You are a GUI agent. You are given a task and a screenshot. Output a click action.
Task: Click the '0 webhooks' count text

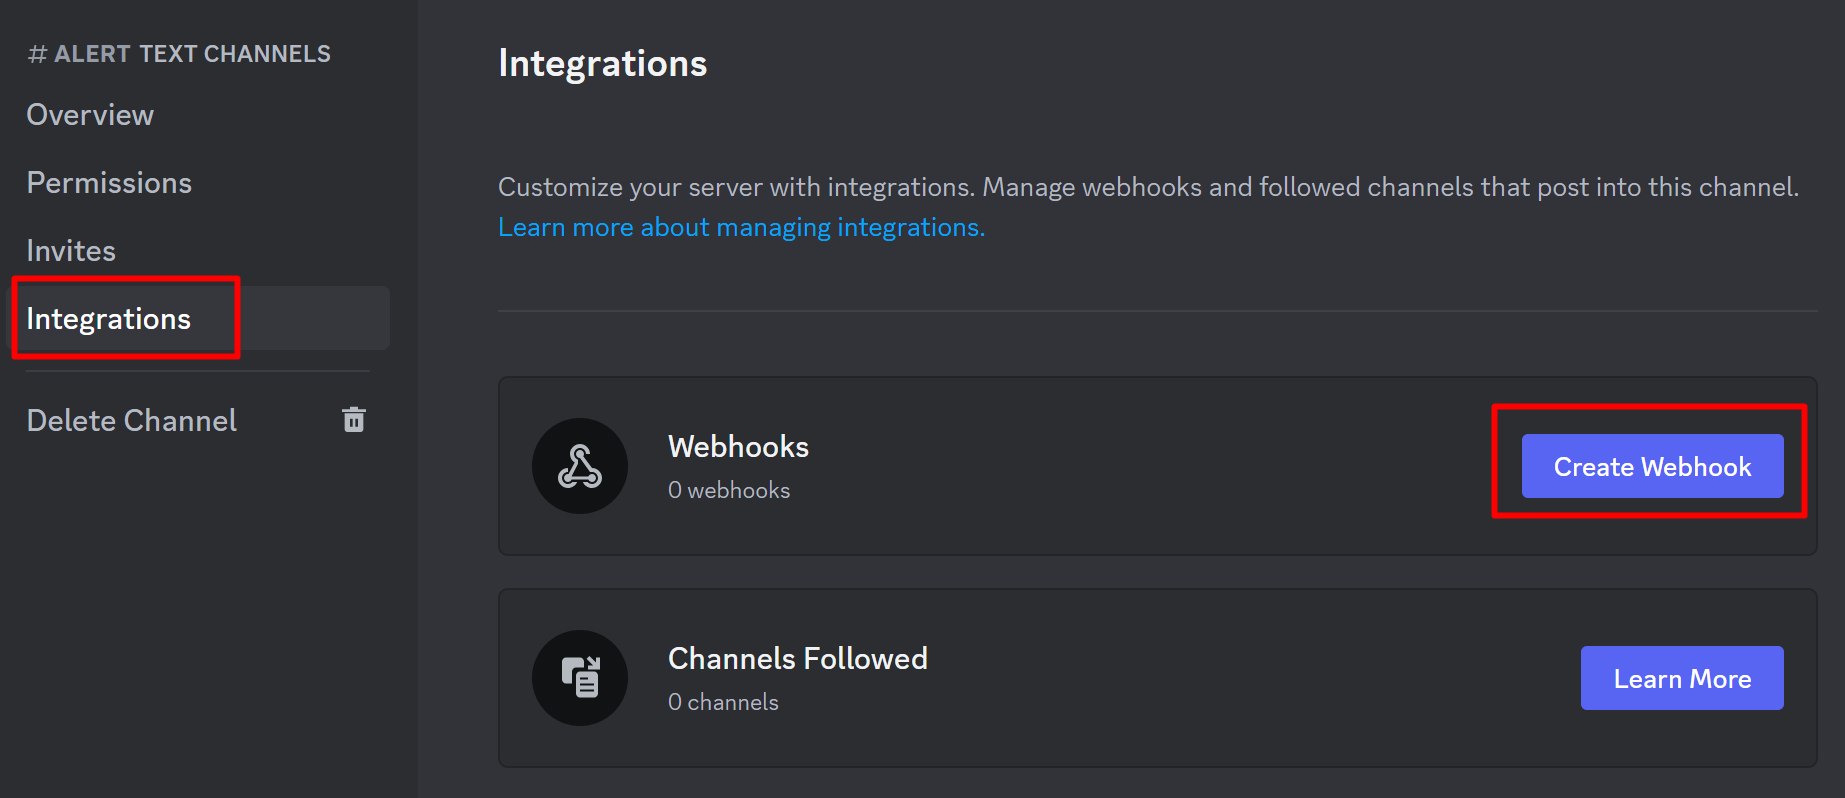pyautogui.click(x=729, y=490)
